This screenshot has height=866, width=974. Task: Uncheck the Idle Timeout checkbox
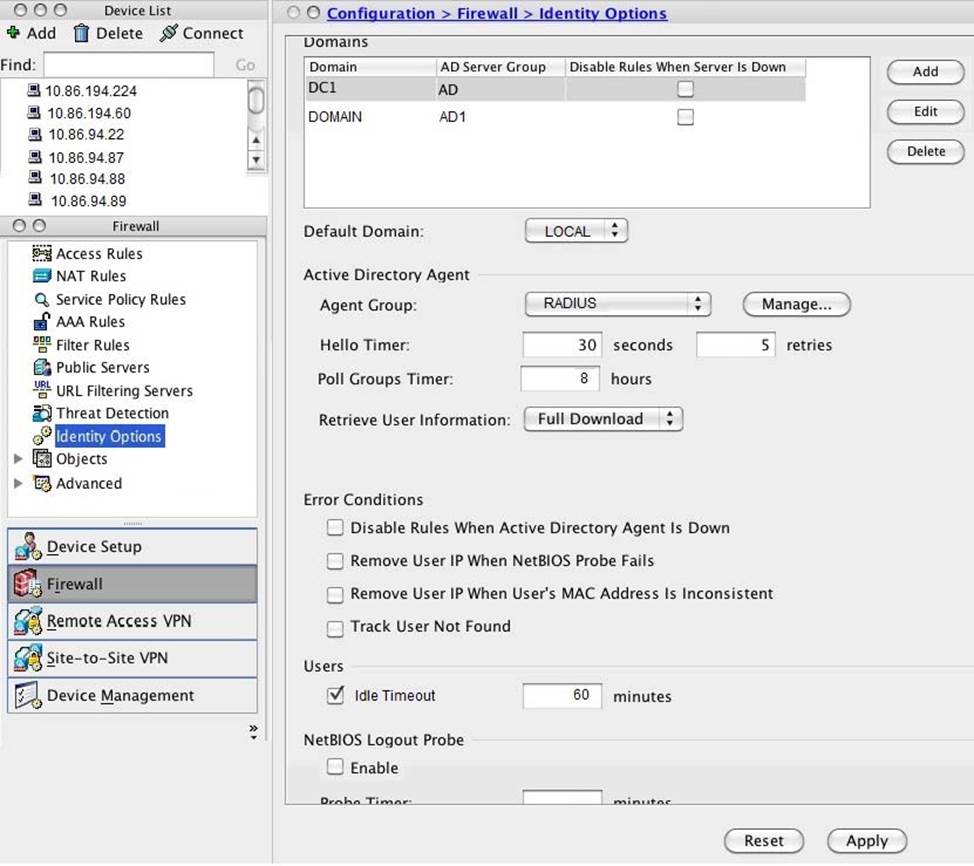pyautogui.click(x=336, y=695)
